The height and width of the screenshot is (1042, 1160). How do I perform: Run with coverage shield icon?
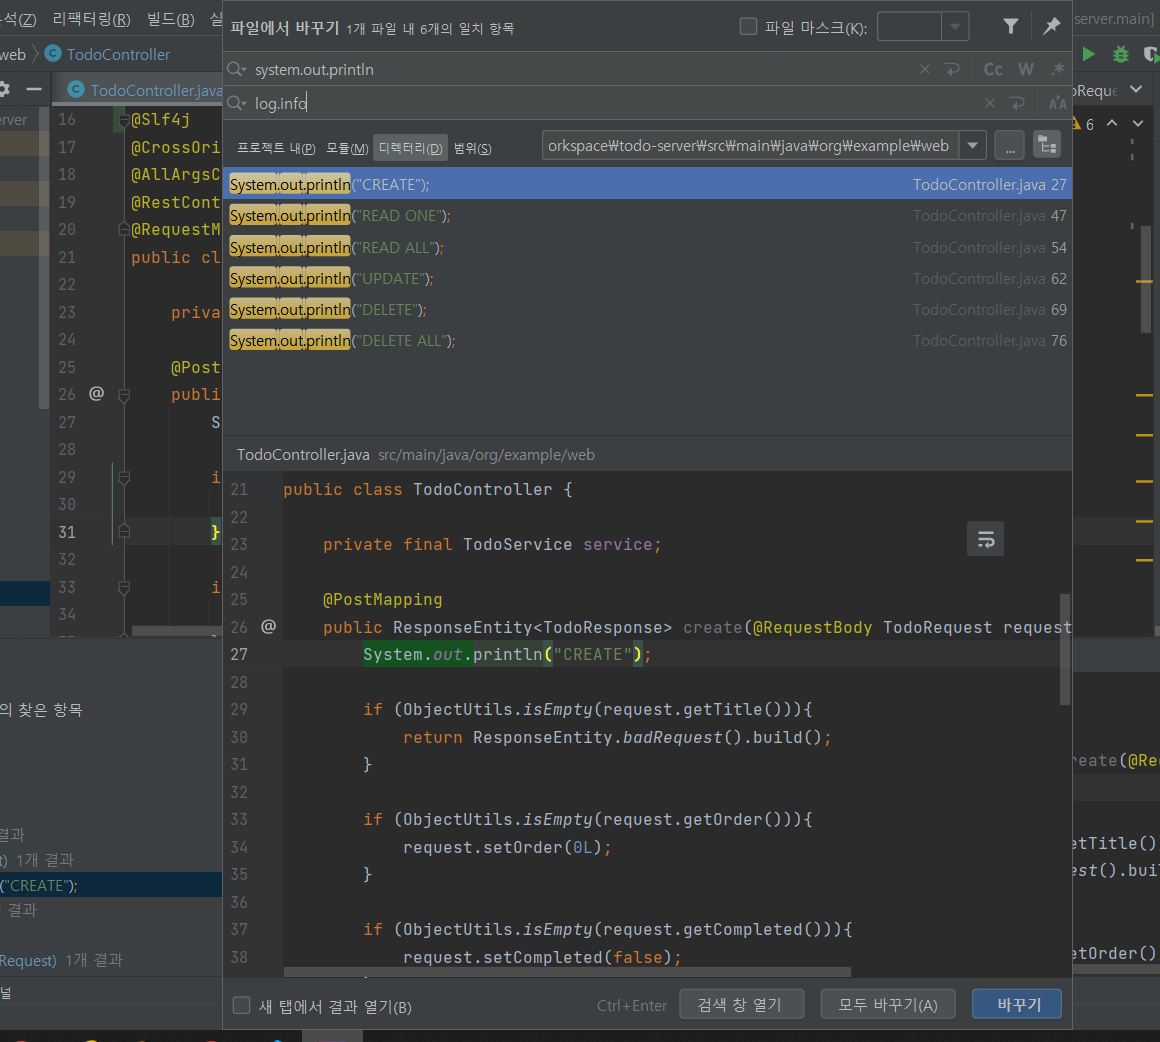click(x=1150, y=54)
